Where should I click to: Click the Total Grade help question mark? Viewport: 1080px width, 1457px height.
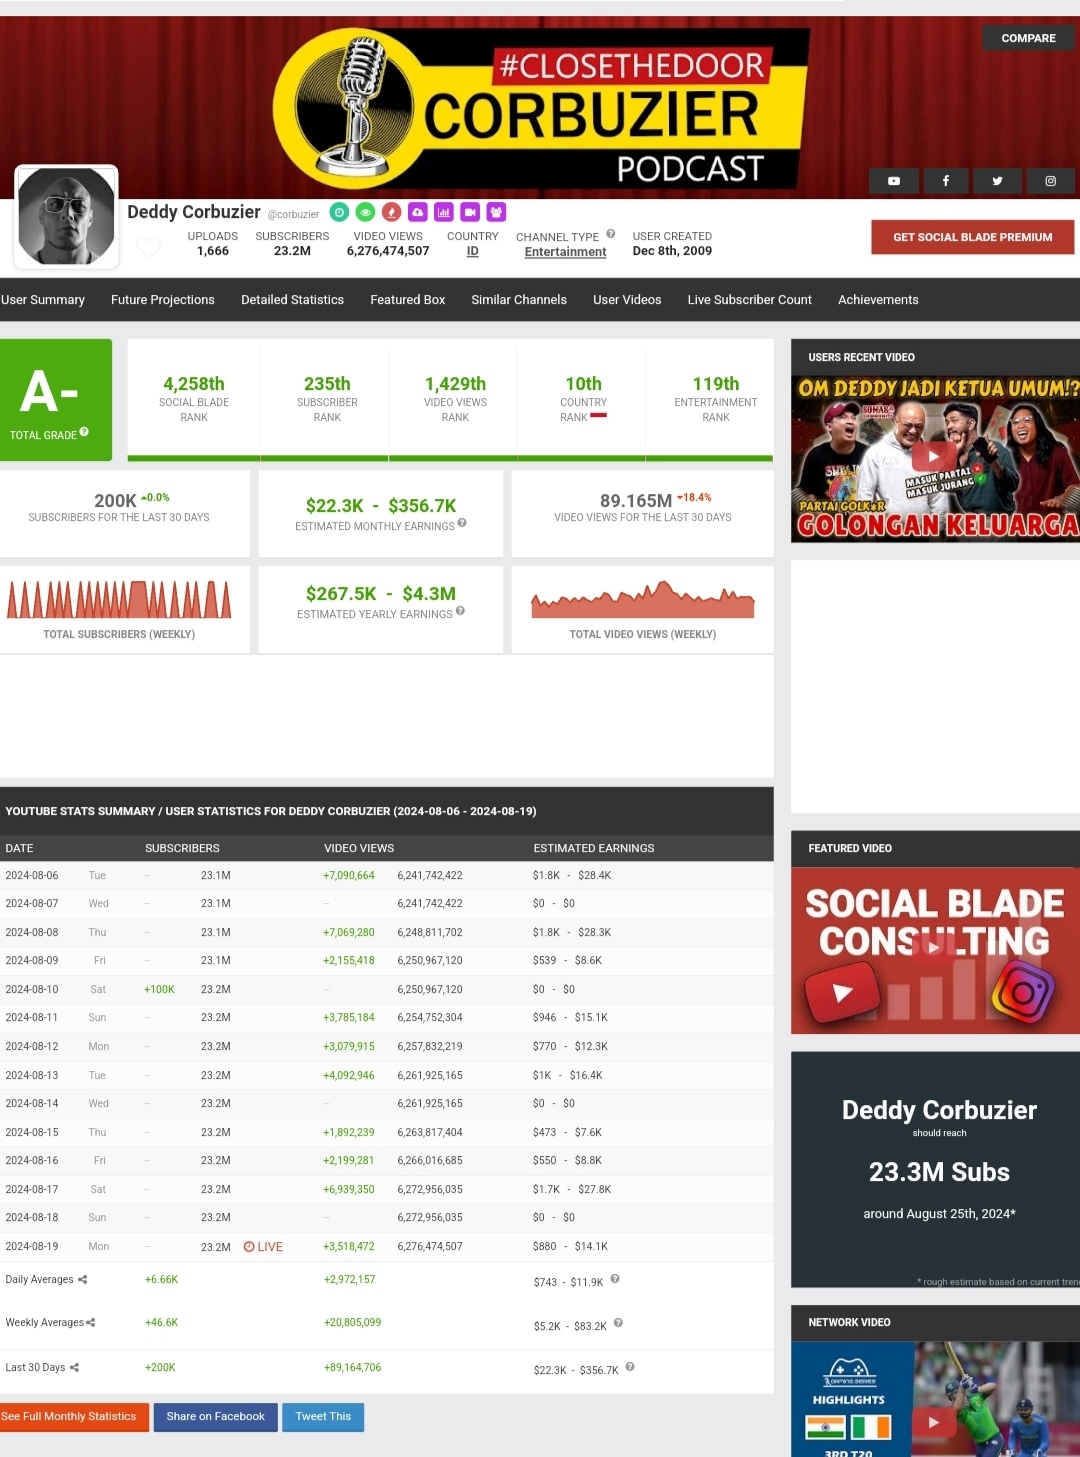(84, 432)
